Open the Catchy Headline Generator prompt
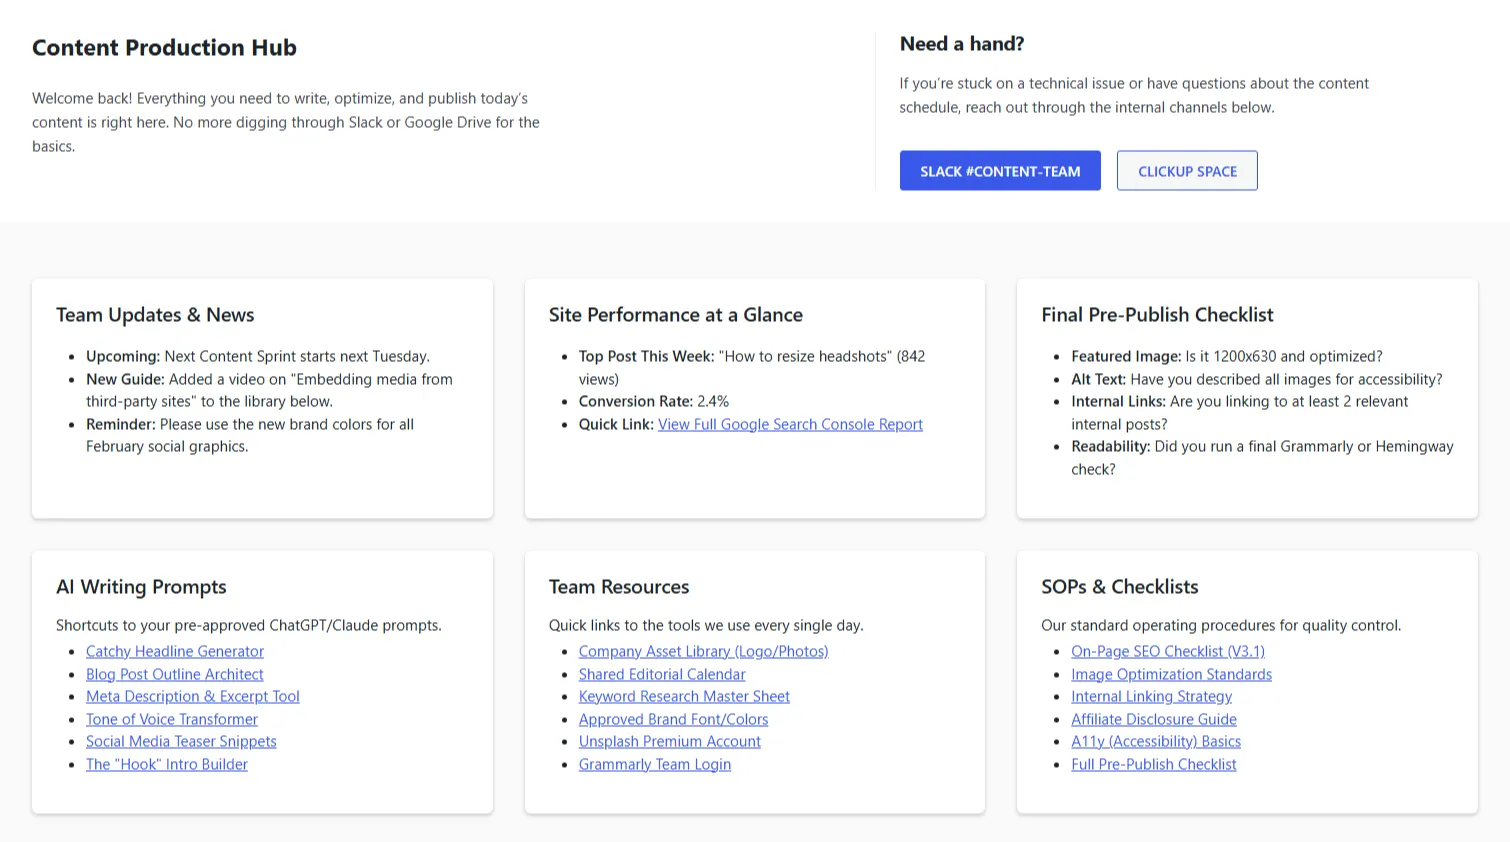Image resolution: width=1510 pixels, height=842 pixels. [175, 651]
